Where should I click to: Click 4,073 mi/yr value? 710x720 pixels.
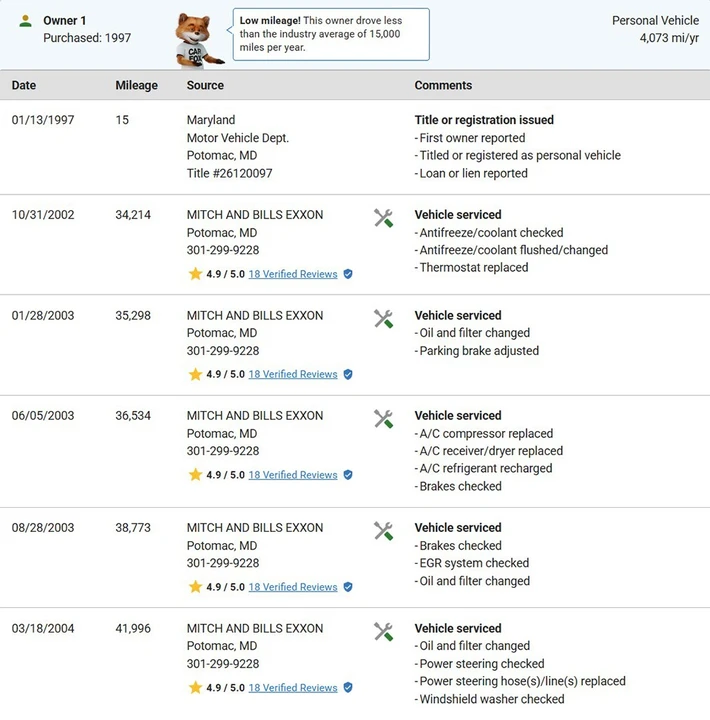coord(670,38)
